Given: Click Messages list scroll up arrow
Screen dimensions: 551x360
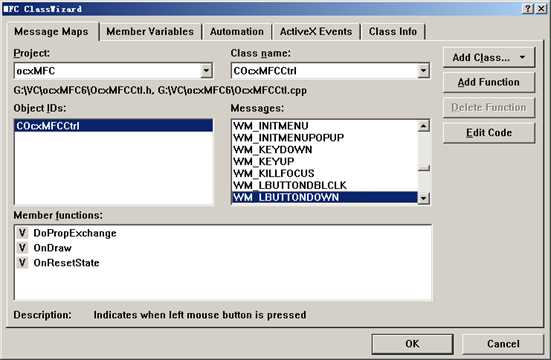Looking at the screenshot, I should (x=423, y=126).
